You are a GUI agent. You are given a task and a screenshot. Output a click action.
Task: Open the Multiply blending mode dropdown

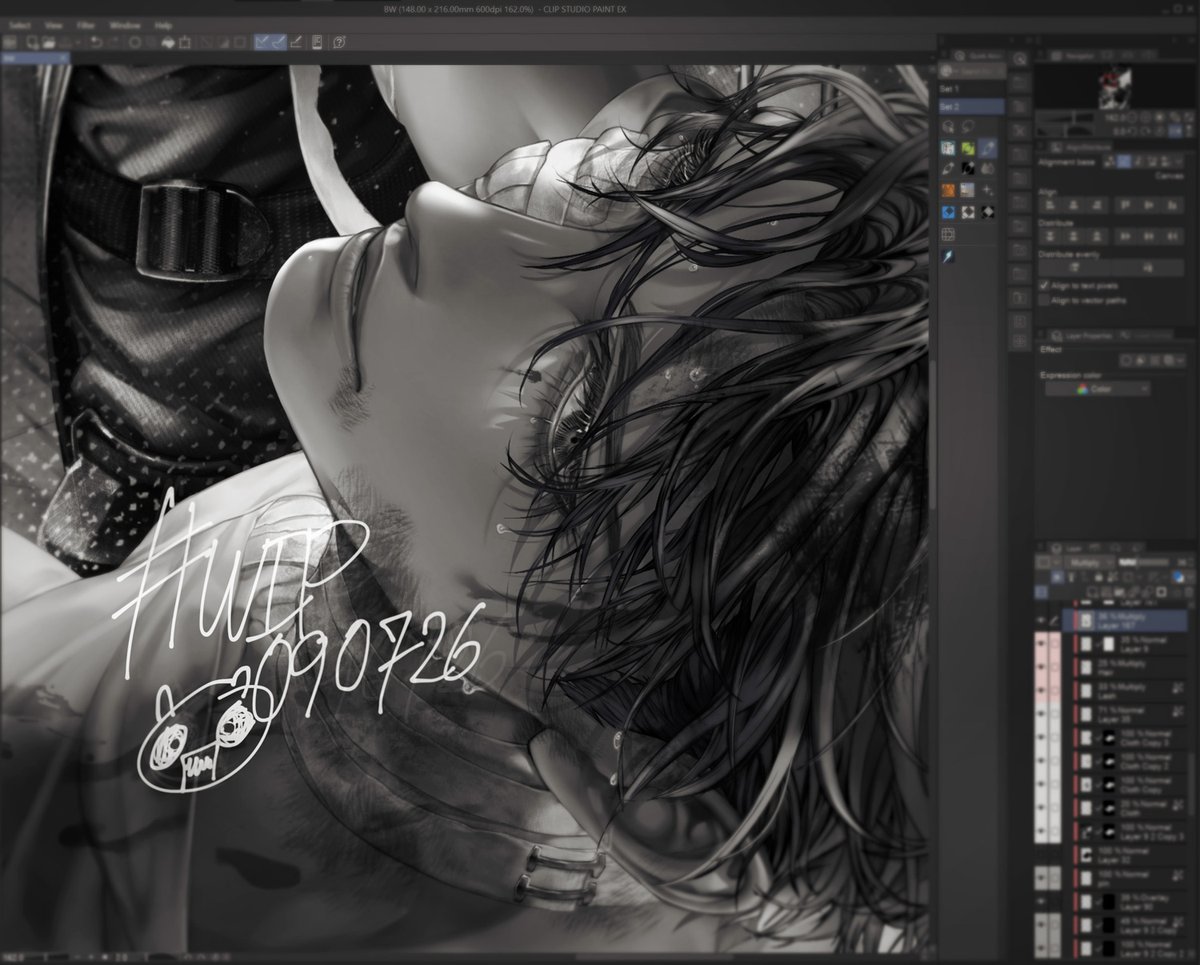coord(1090,563)
